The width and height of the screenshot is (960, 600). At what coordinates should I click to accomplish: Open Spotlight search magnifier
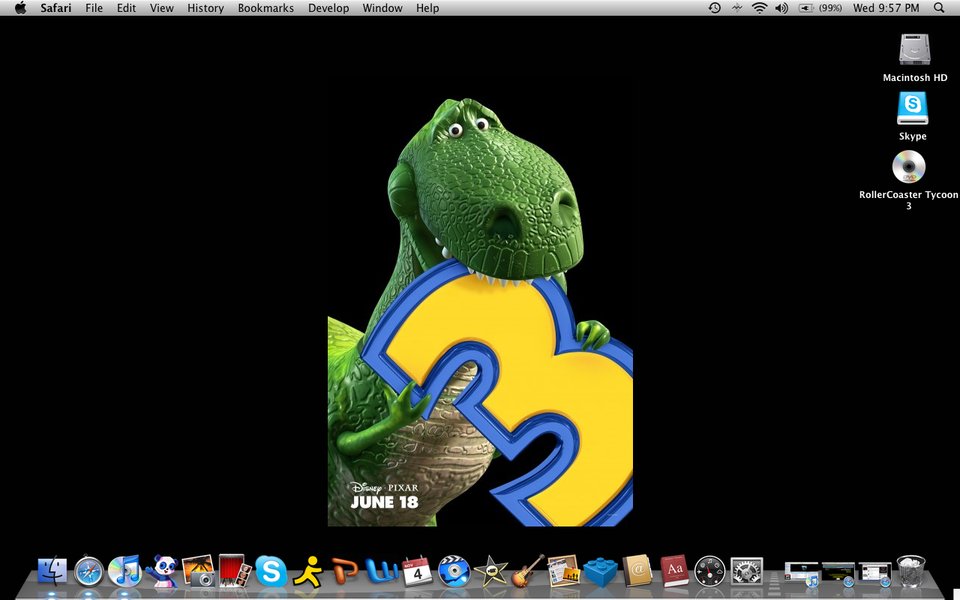tap(939, 8)
